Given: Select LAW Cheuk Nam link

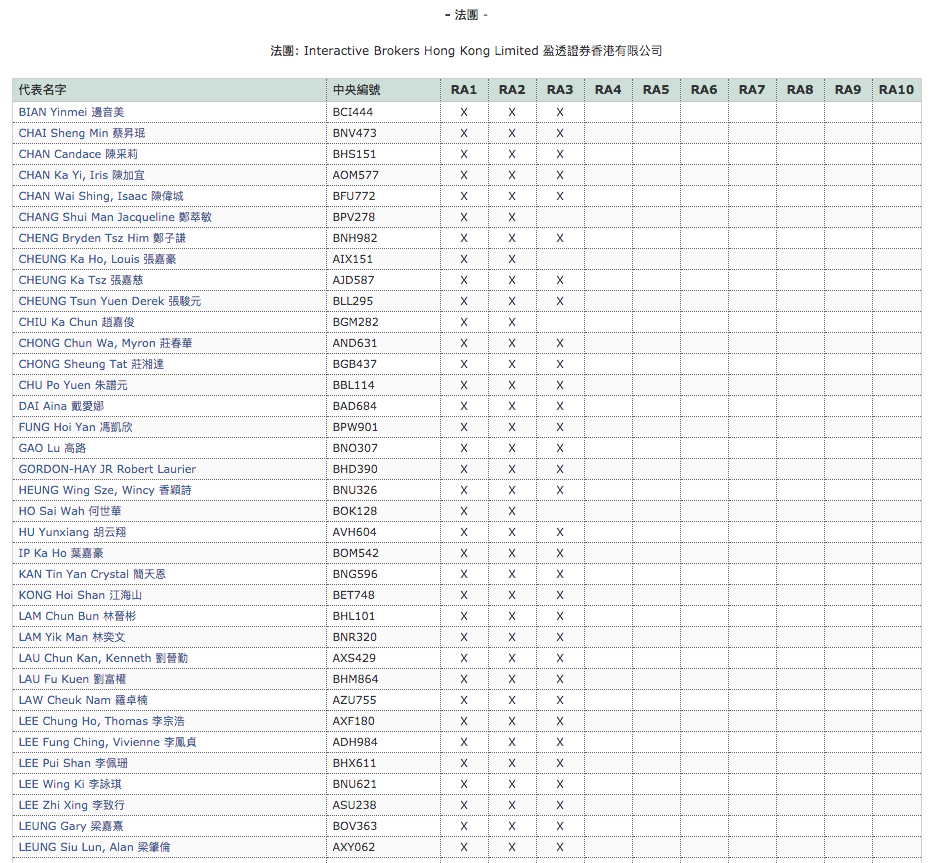Looking at the screenshot, I should [x=83, y=699].
